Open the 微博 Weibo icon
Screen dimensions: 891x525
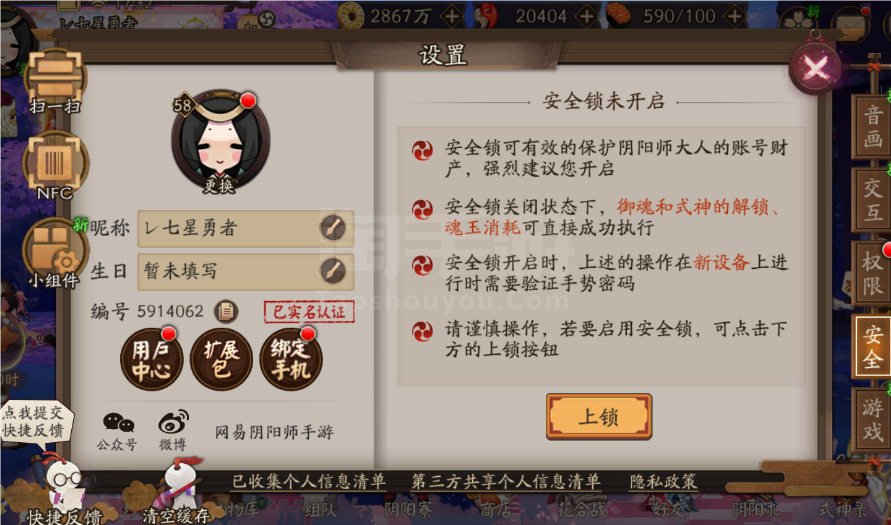click(173, 431)
